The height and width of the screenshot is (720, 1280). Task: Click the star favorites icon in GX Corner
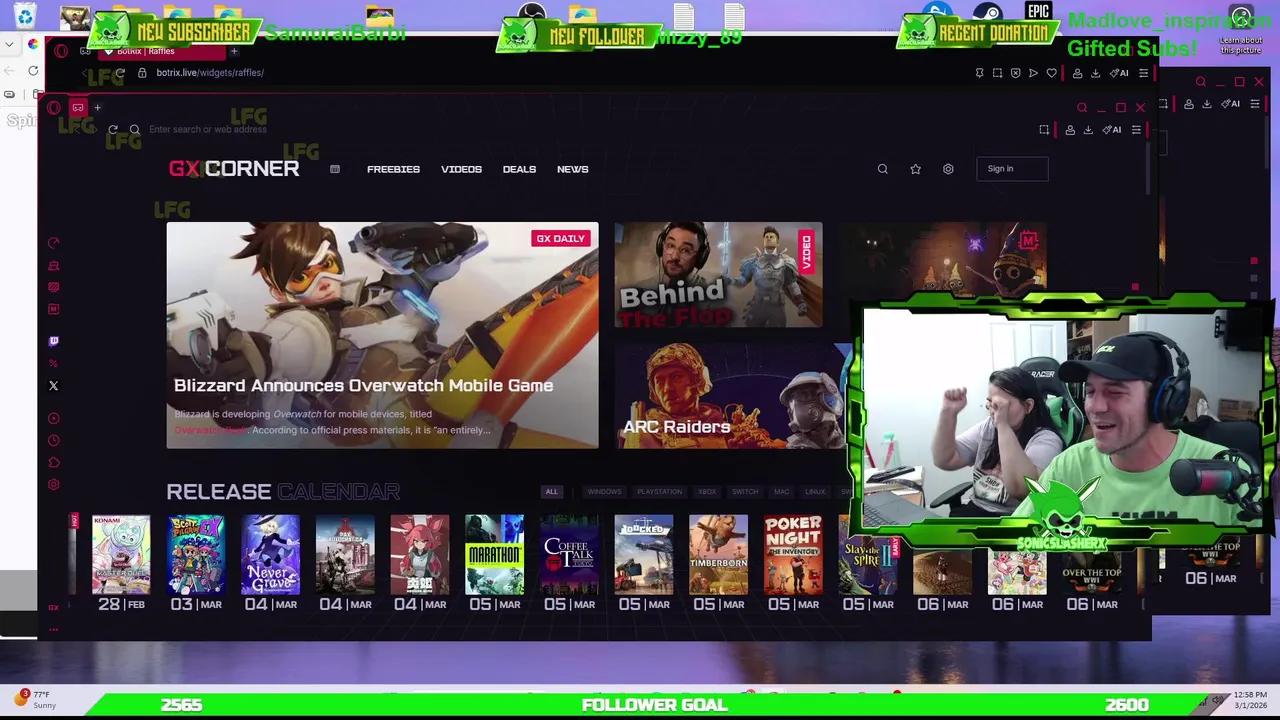coord(915,169)
